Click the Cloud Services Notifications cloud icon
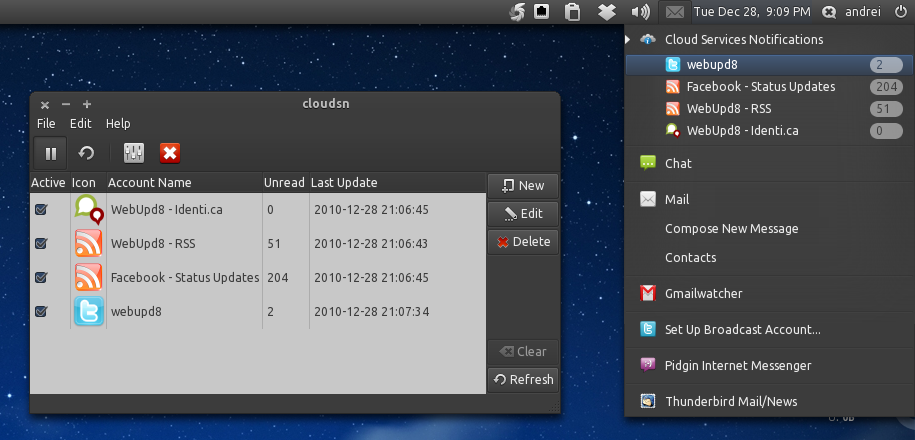Screen dimensions: 915x440 648,40
